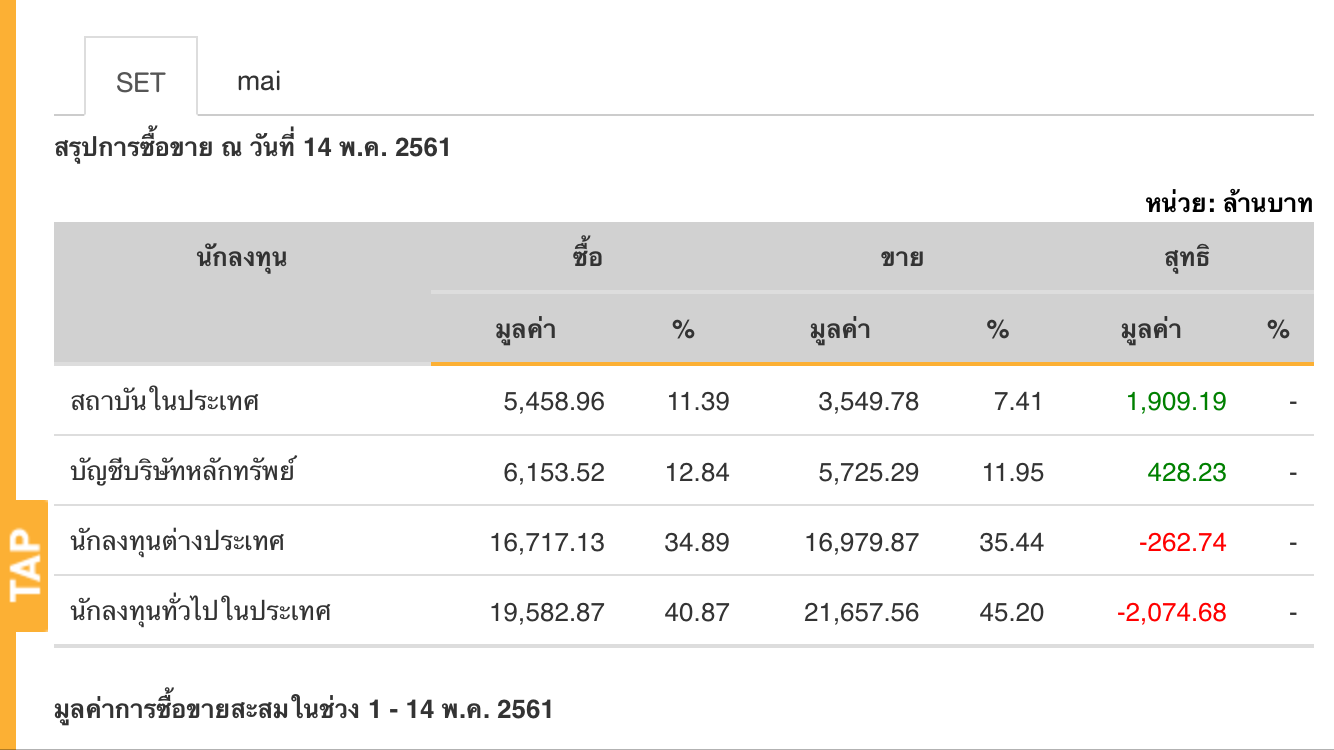
Task: Click the สุทธิ column header
Action: click(1187, 258)
